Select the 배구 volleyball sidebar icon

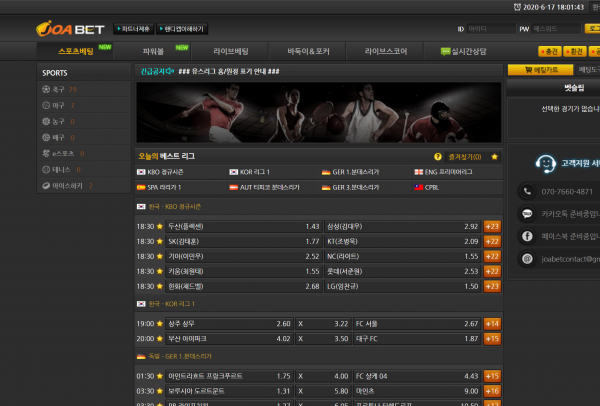click(x=46, y=137)
